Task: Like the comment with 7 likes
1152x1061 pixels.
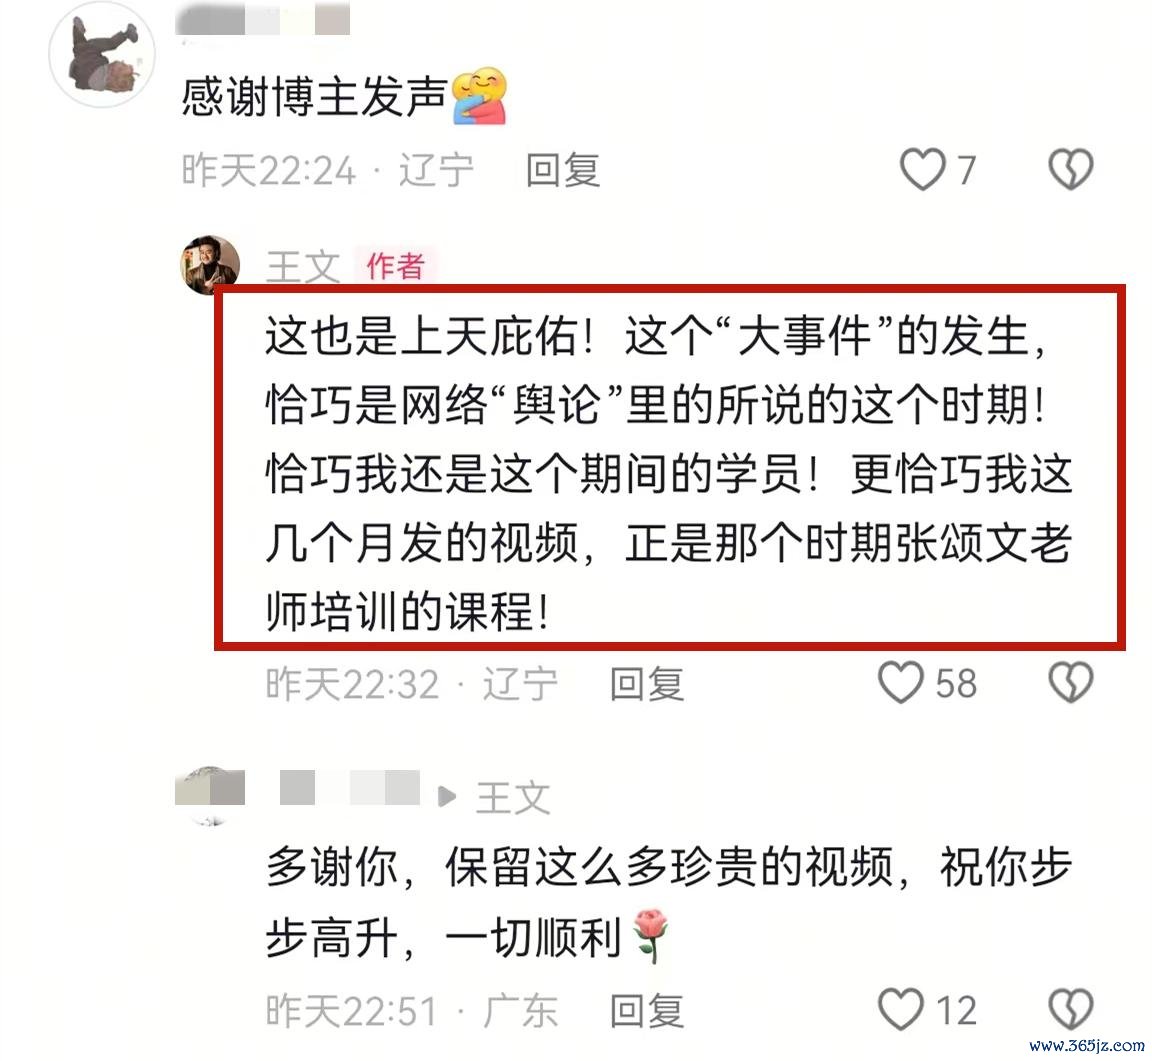Action: (923, 169)
